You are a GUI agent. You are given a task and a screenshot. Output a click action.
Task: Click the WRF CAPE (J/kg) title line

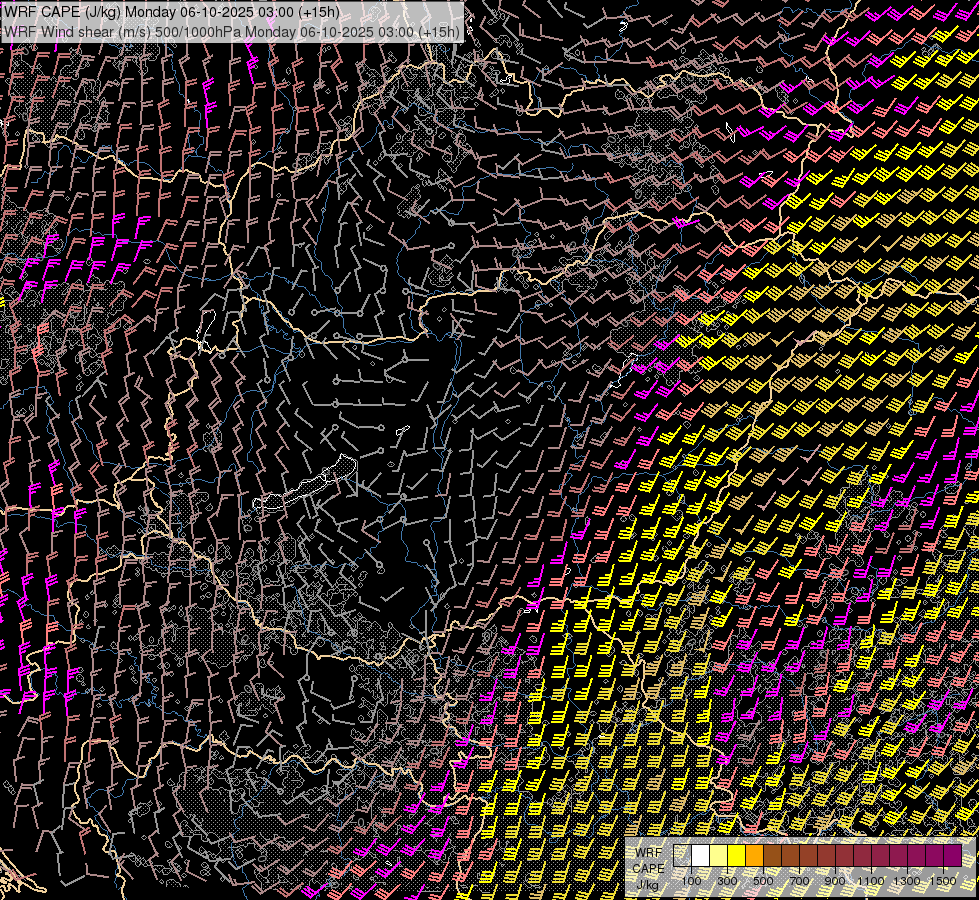pyautogui.click(x=172, y=12)
